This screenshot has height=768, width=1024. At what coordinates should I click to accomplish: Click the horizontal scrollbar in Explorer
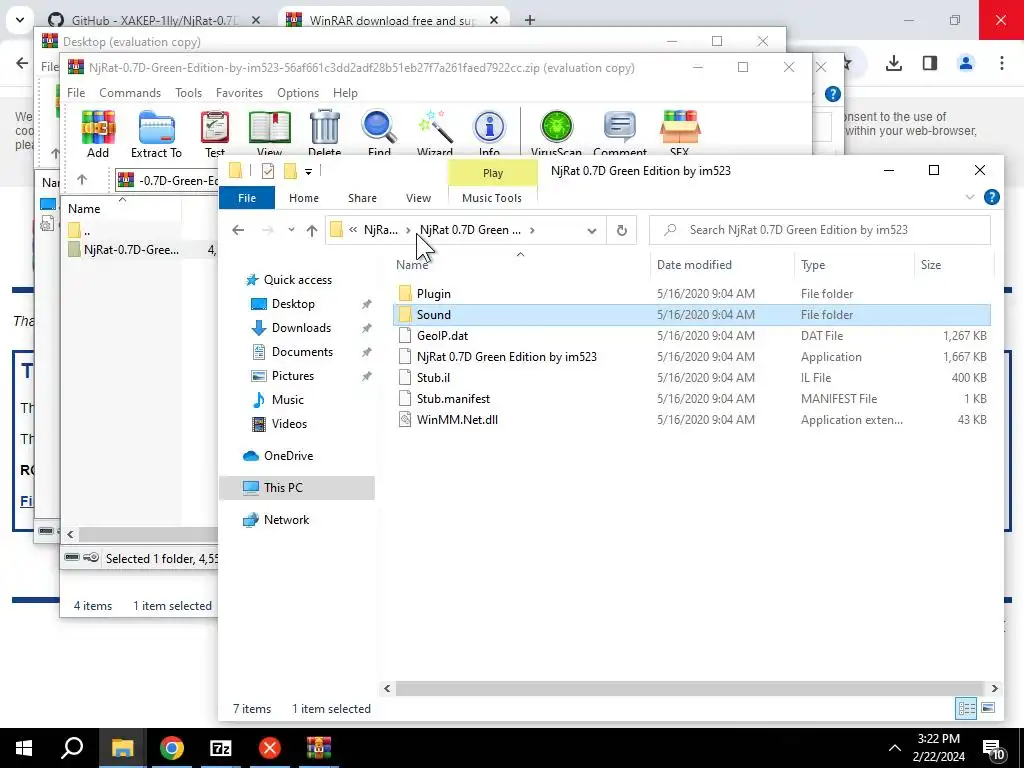click(x=690, y=688)
